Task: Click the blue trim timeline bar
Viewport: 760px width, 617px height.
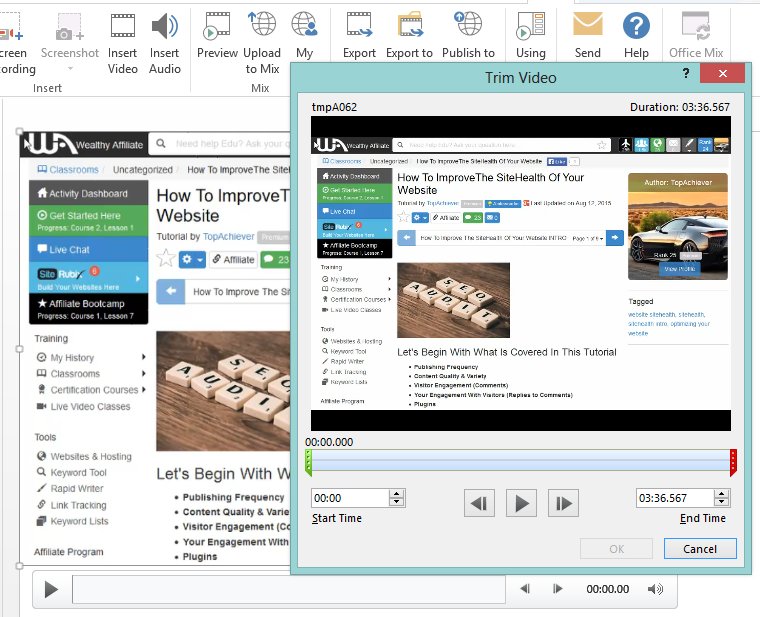Action: click(521, 462)
